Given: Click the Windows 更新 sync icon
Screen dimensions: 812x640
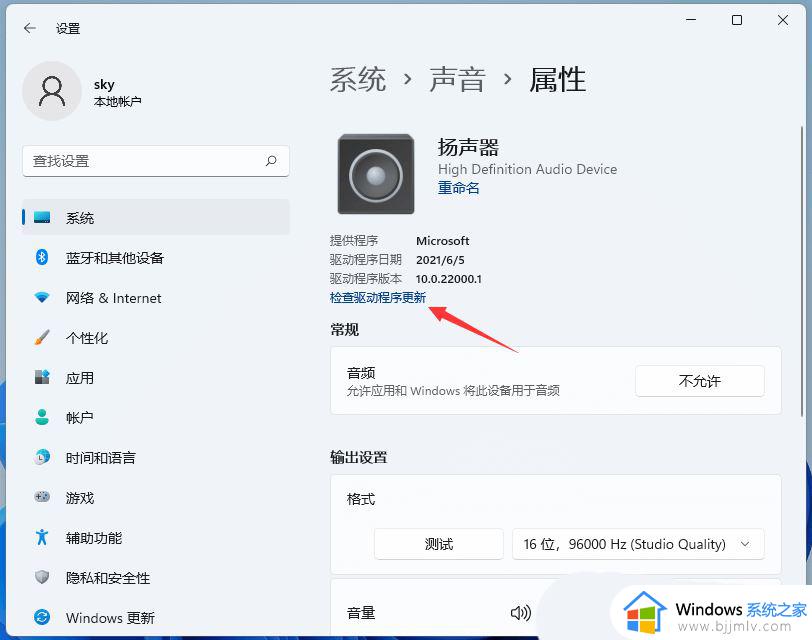Looking at the screenshot, I should tap(42, 617).
